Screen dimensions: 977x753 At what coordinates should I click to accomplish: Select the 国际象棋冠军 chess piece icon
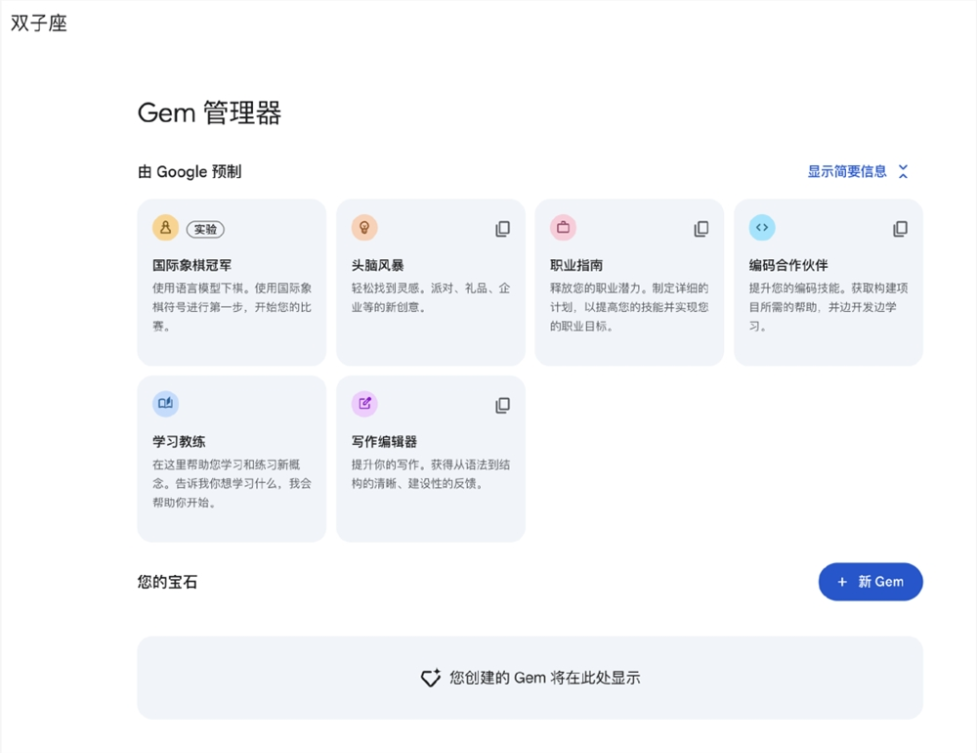coord(166,227)
